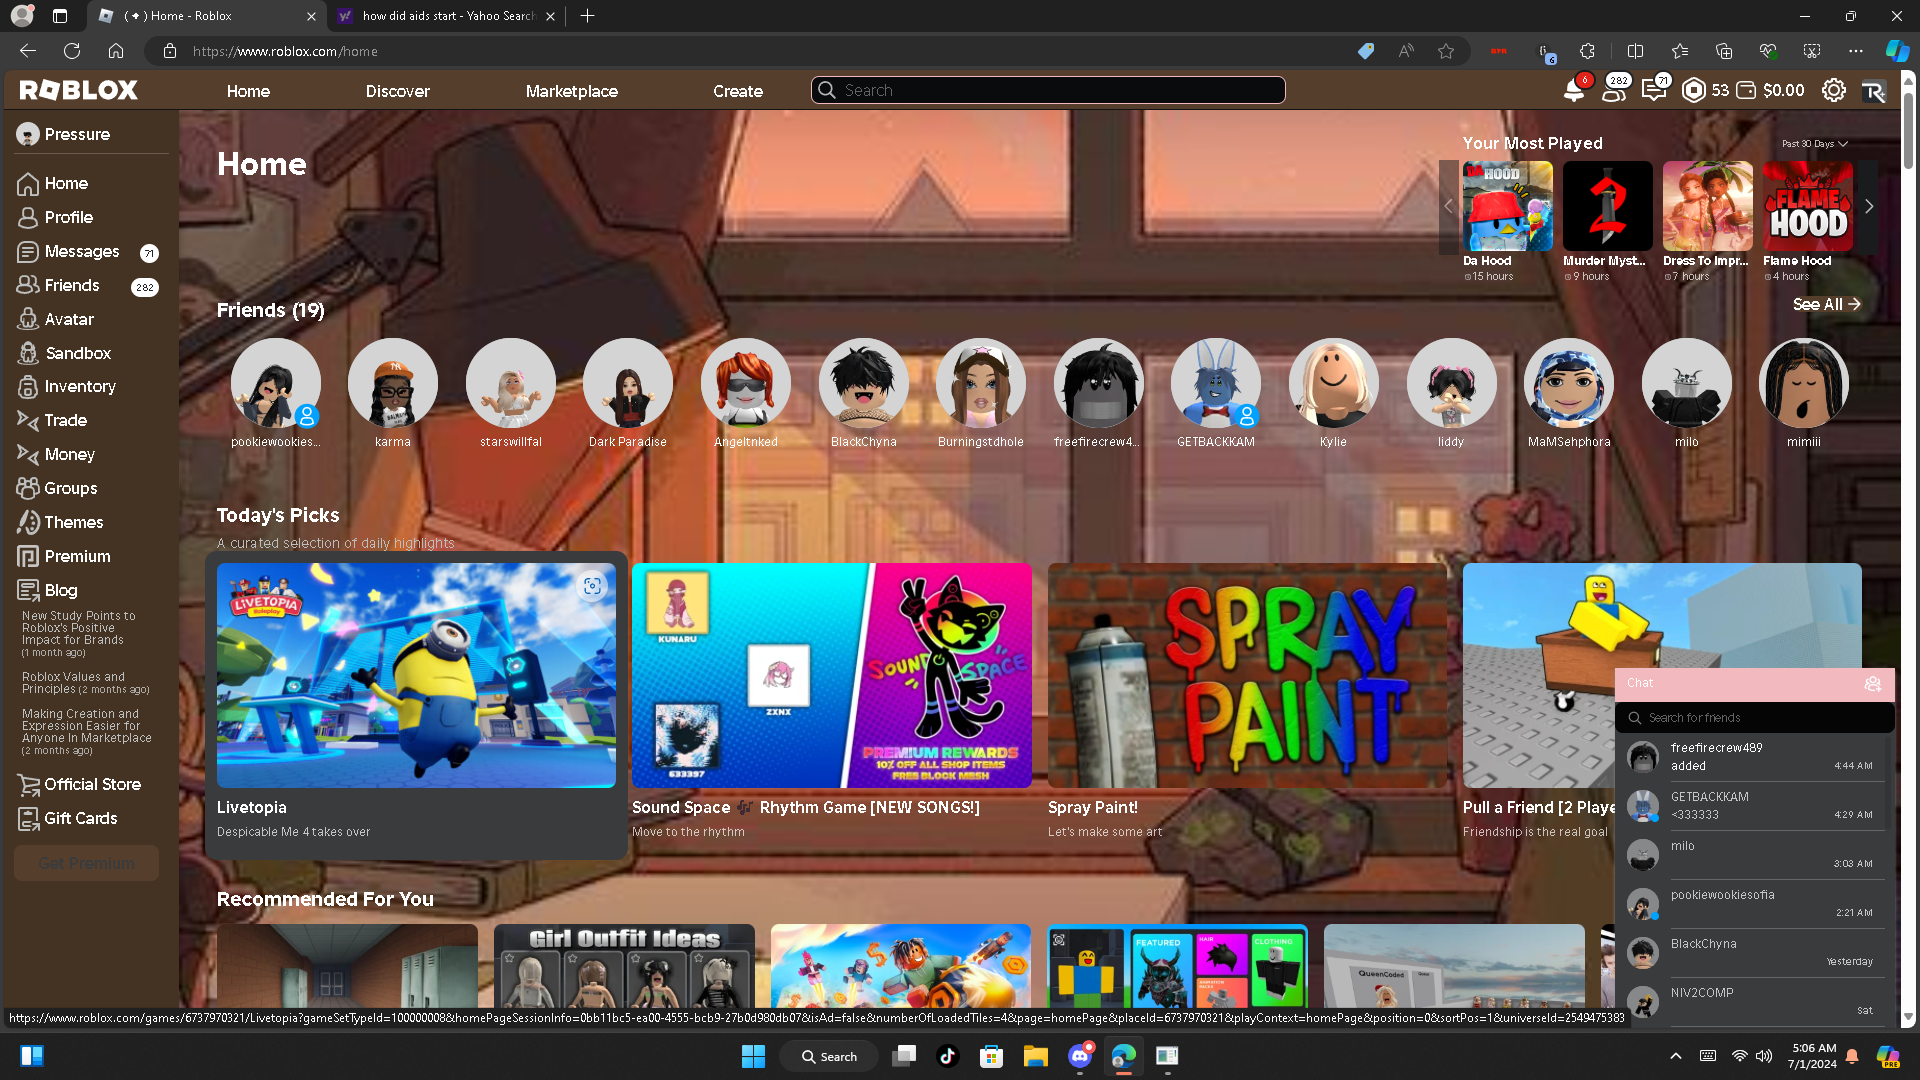
Task: Click See All for most played
Action: point(1826,304)
